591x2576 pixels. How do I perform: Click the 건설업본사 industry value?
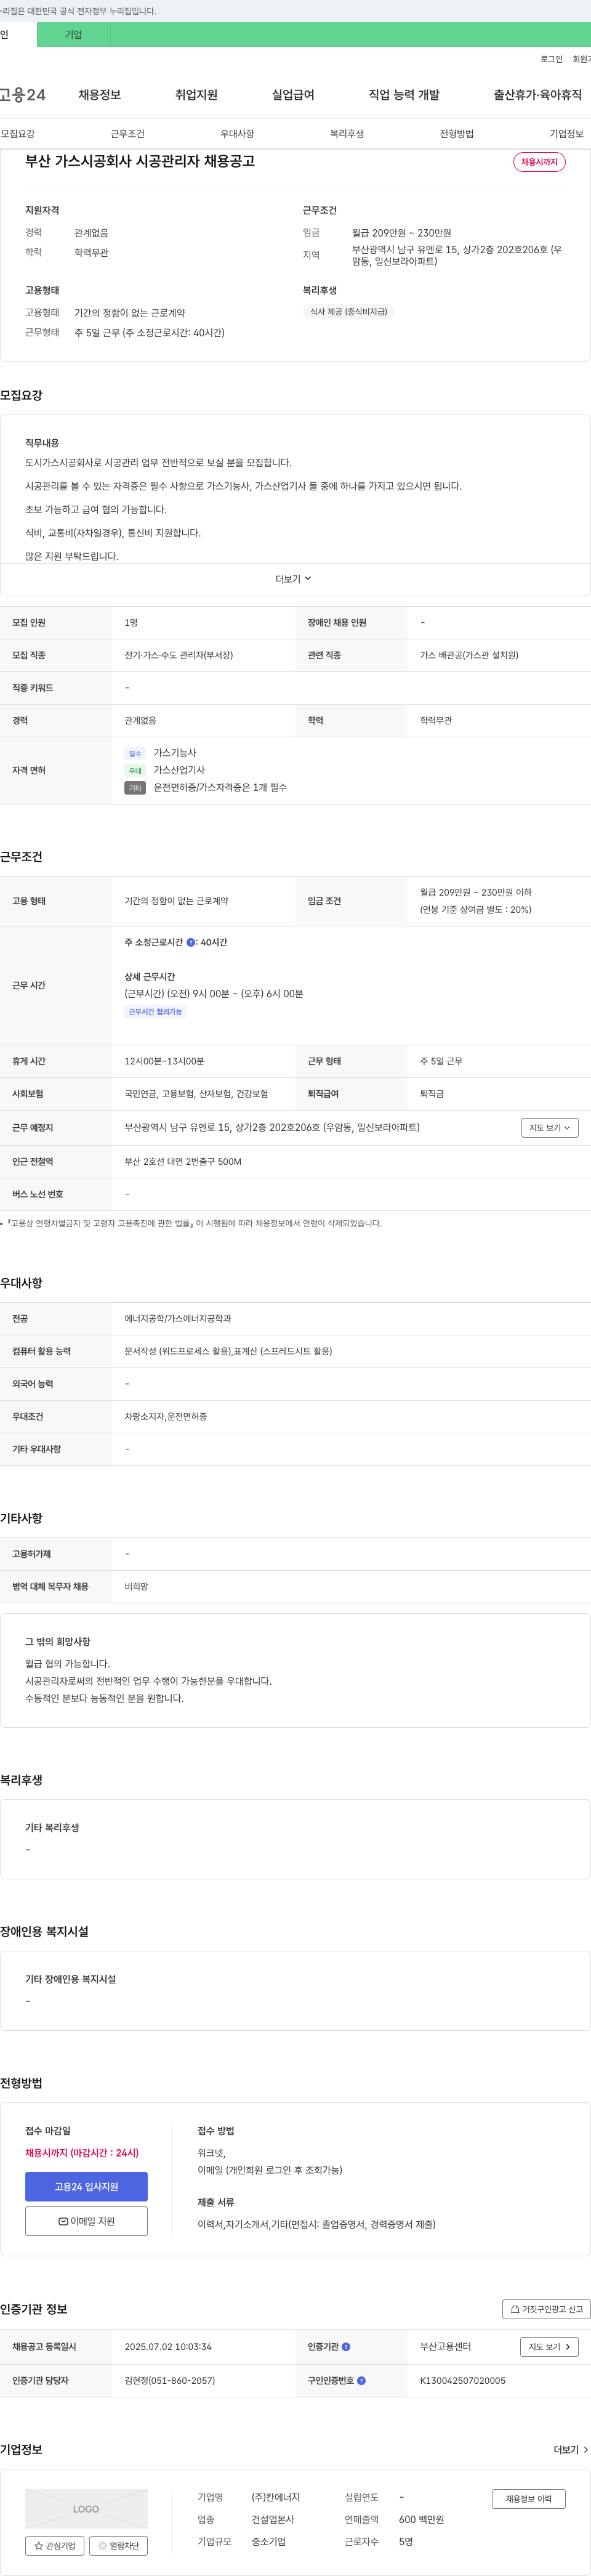coord(272,2519)
